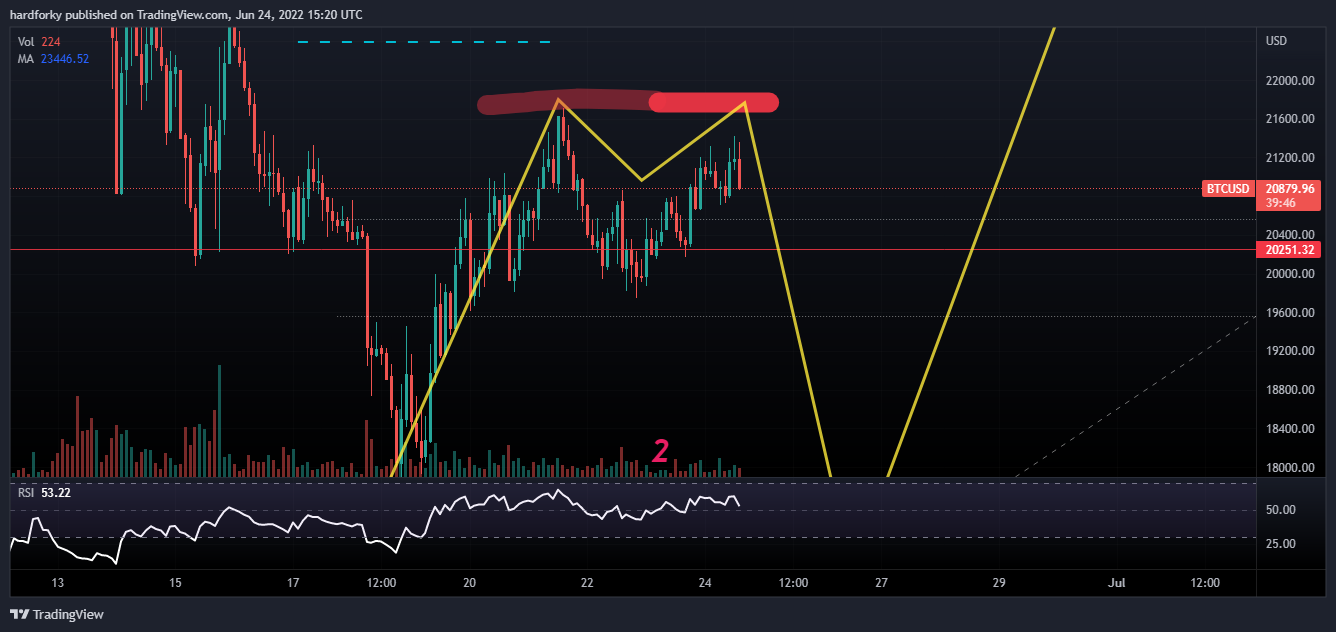Image resolution: width=1336 pixels, height=632 pixels.
Task: Click the 18400.00 price axis label
Action: tap(1291, 429)
